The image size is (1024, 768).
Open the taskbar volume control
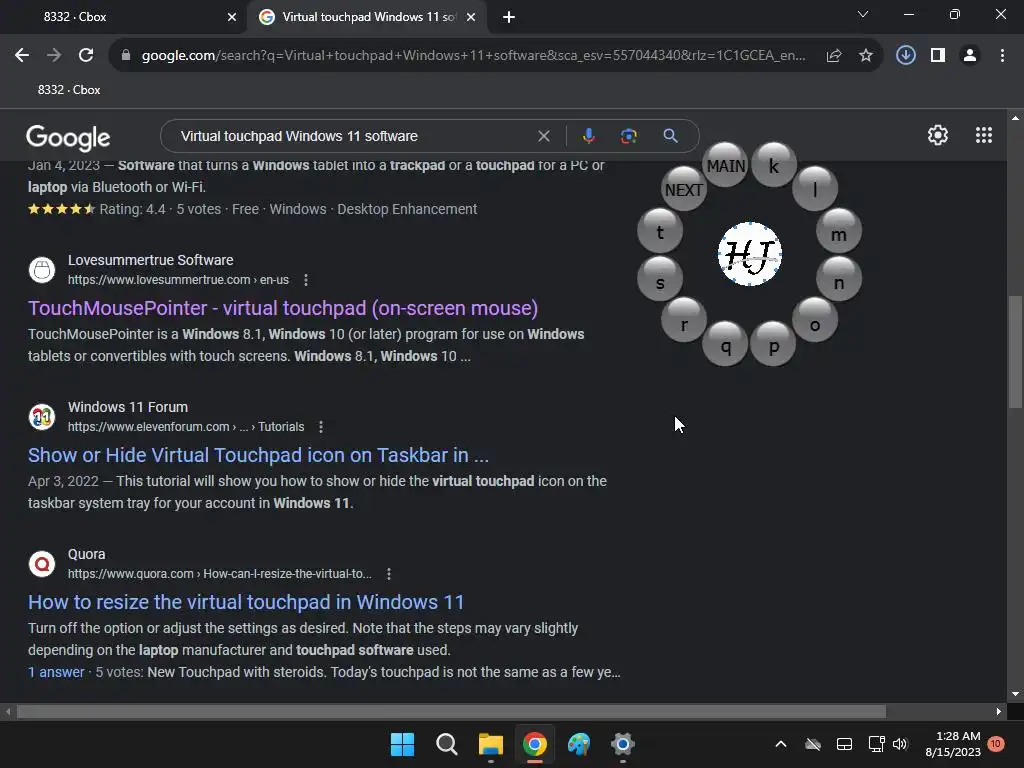pos(900,744)
